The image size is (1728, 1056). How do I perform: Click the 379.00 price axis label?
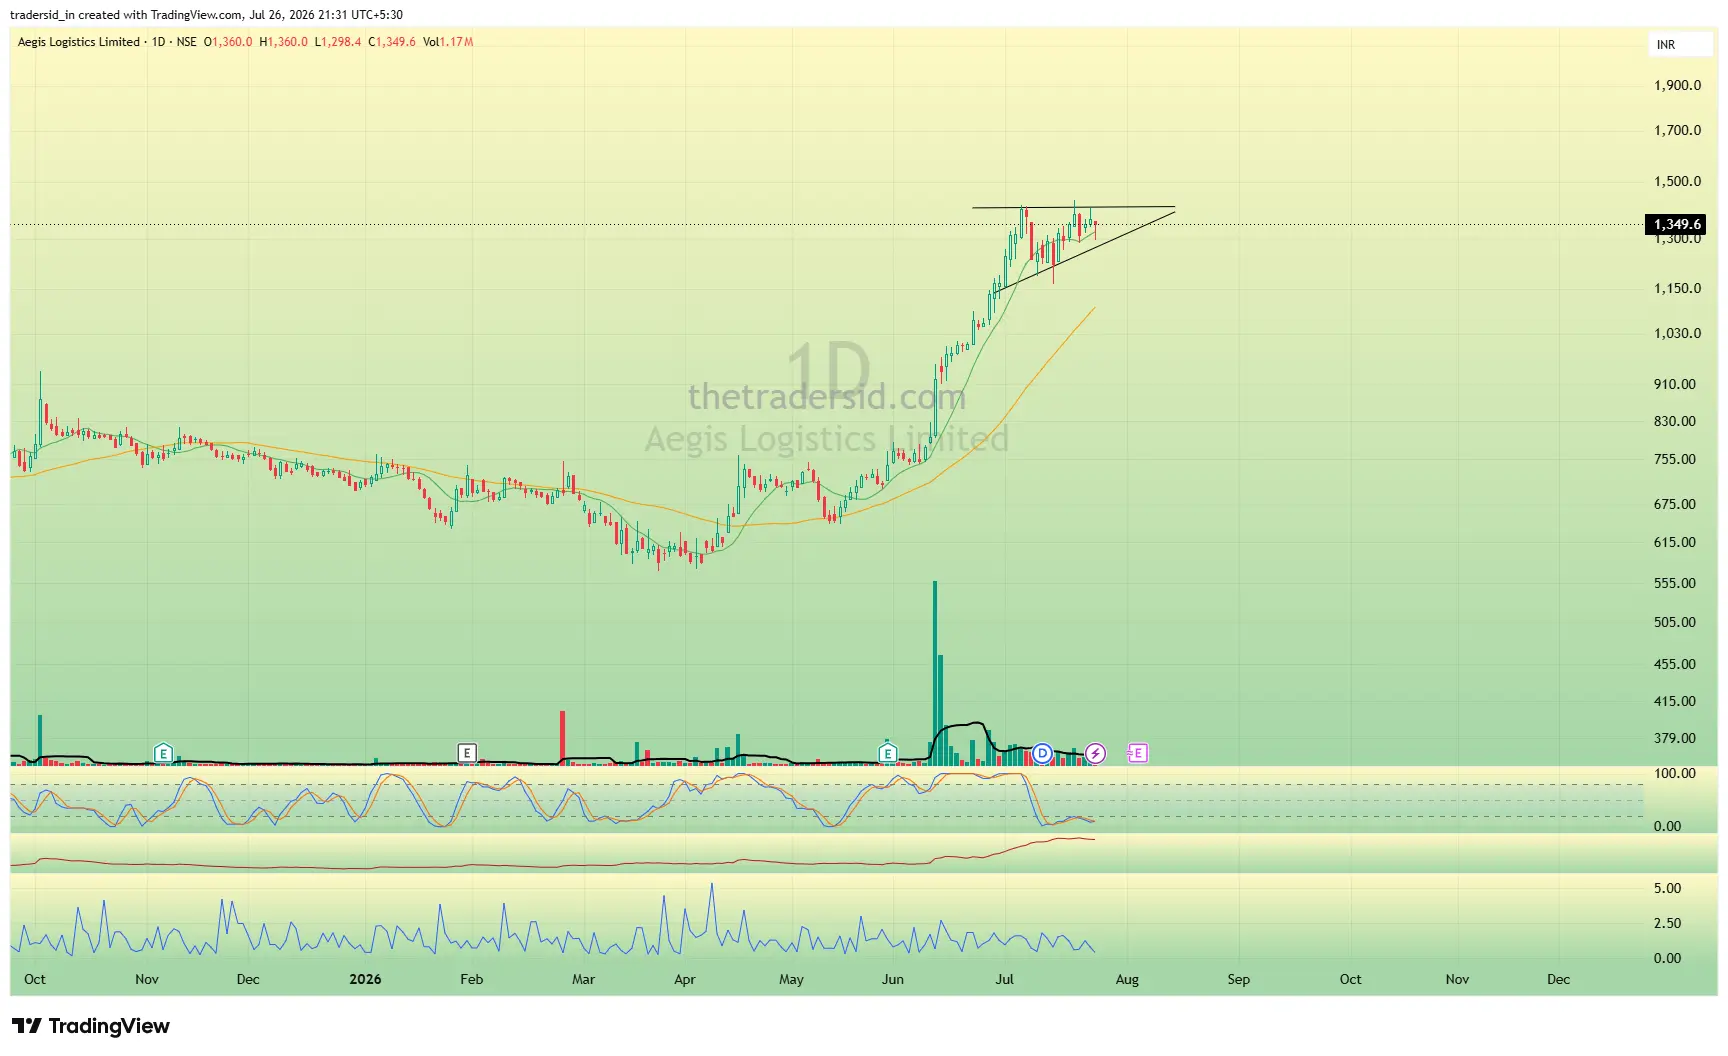(1675, 738)
